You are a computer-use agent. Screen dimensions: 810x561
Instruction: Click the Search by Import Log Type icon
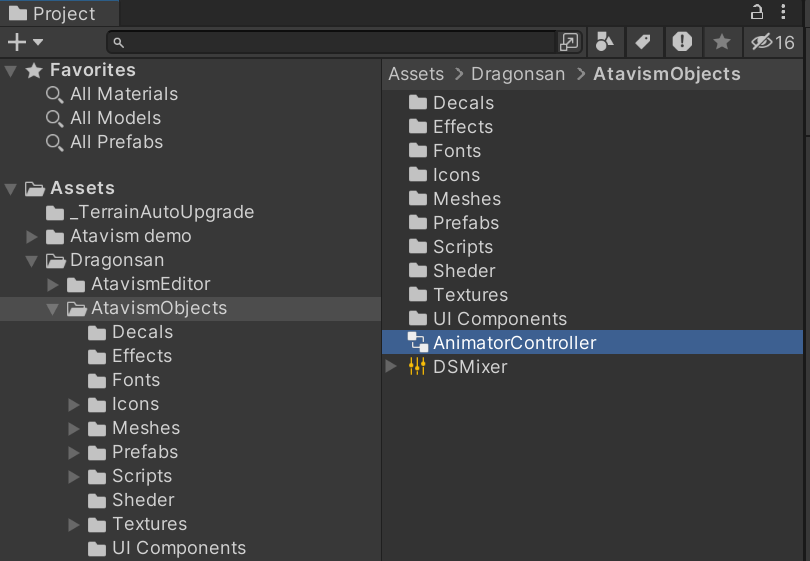682,42
